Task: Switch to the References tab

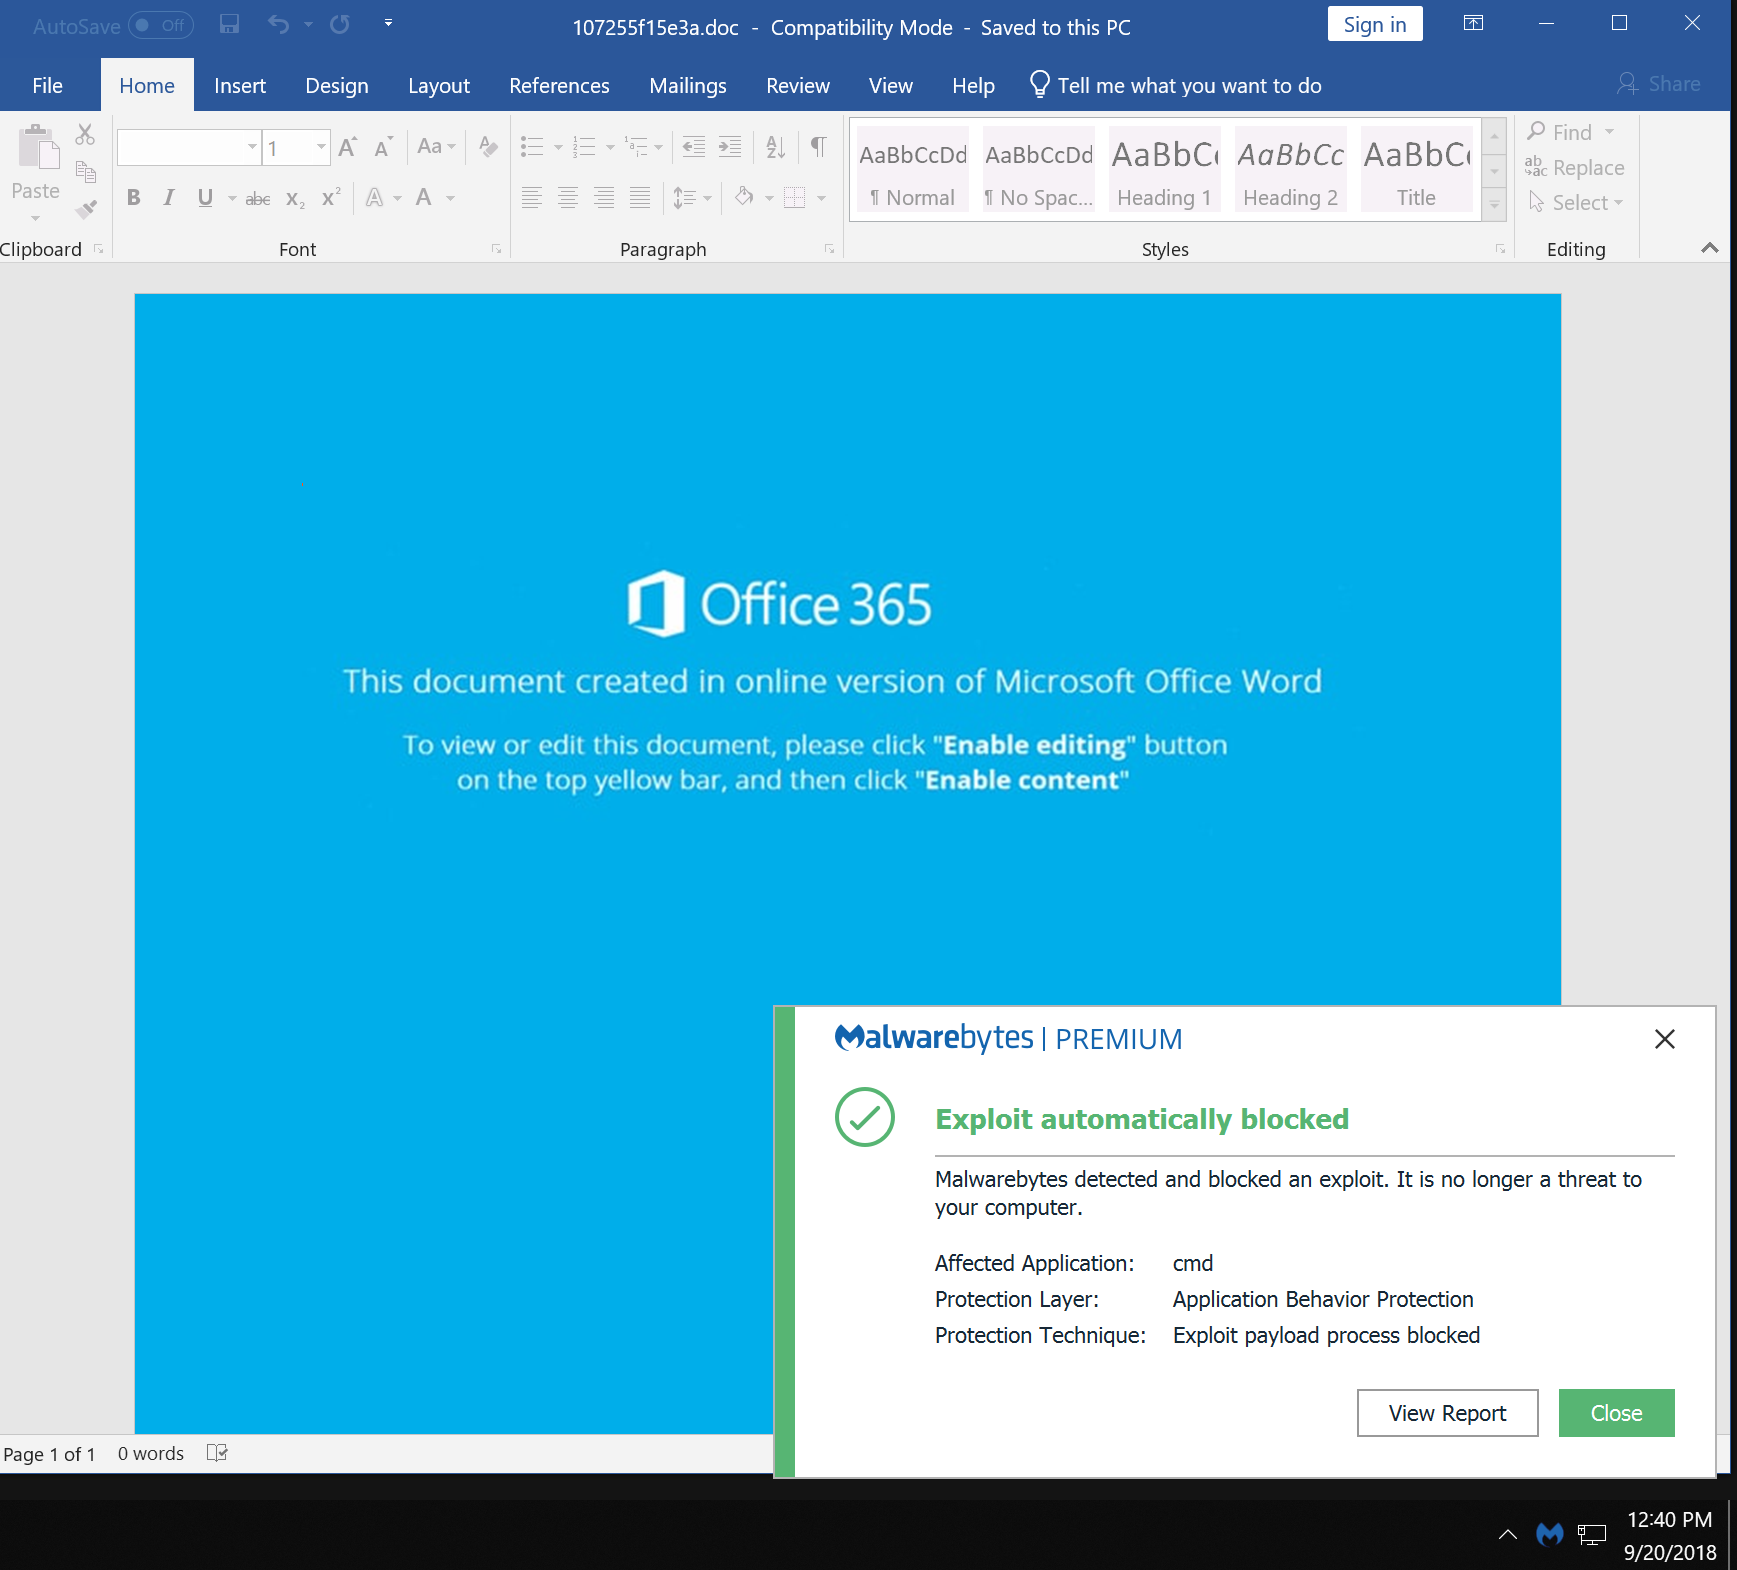Action: point(559,86)
